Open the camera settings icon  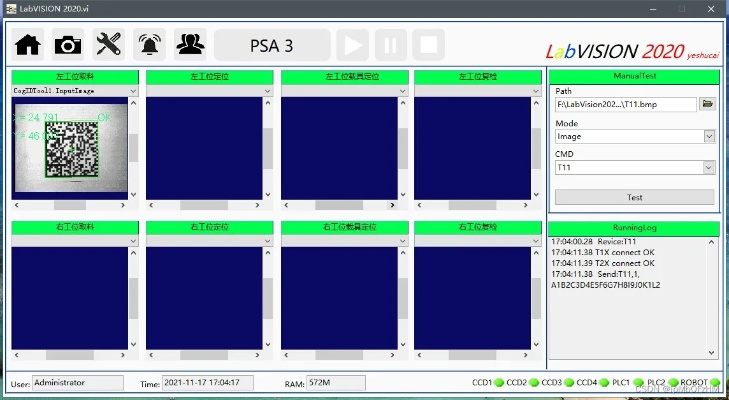pyautogui.click(x=68, y=44)
